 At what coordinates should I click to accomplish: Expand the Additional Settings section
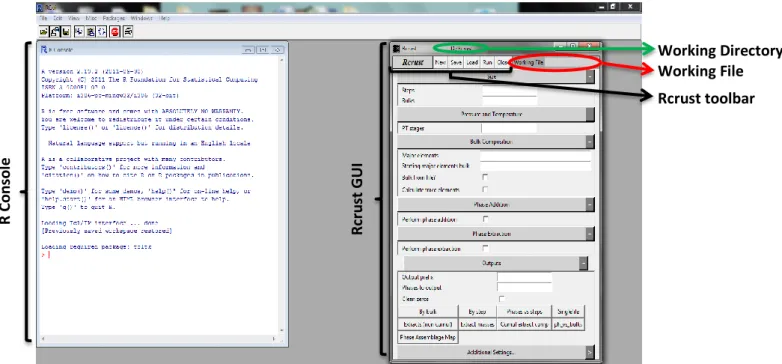click(x=590, y=352)
